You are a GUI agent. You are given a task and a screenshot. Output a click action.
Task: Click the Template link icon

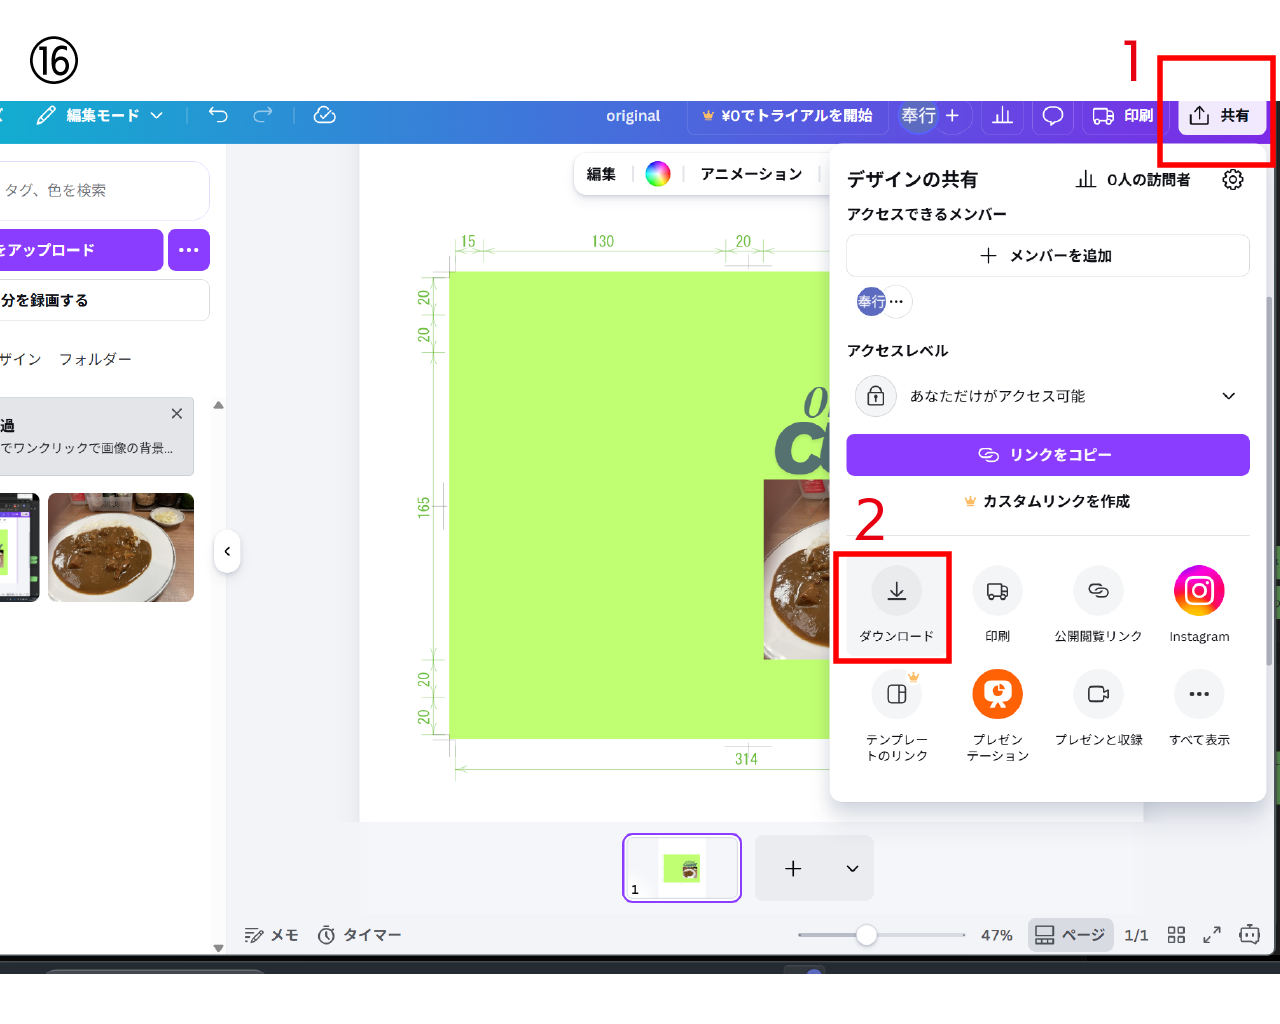896,695
